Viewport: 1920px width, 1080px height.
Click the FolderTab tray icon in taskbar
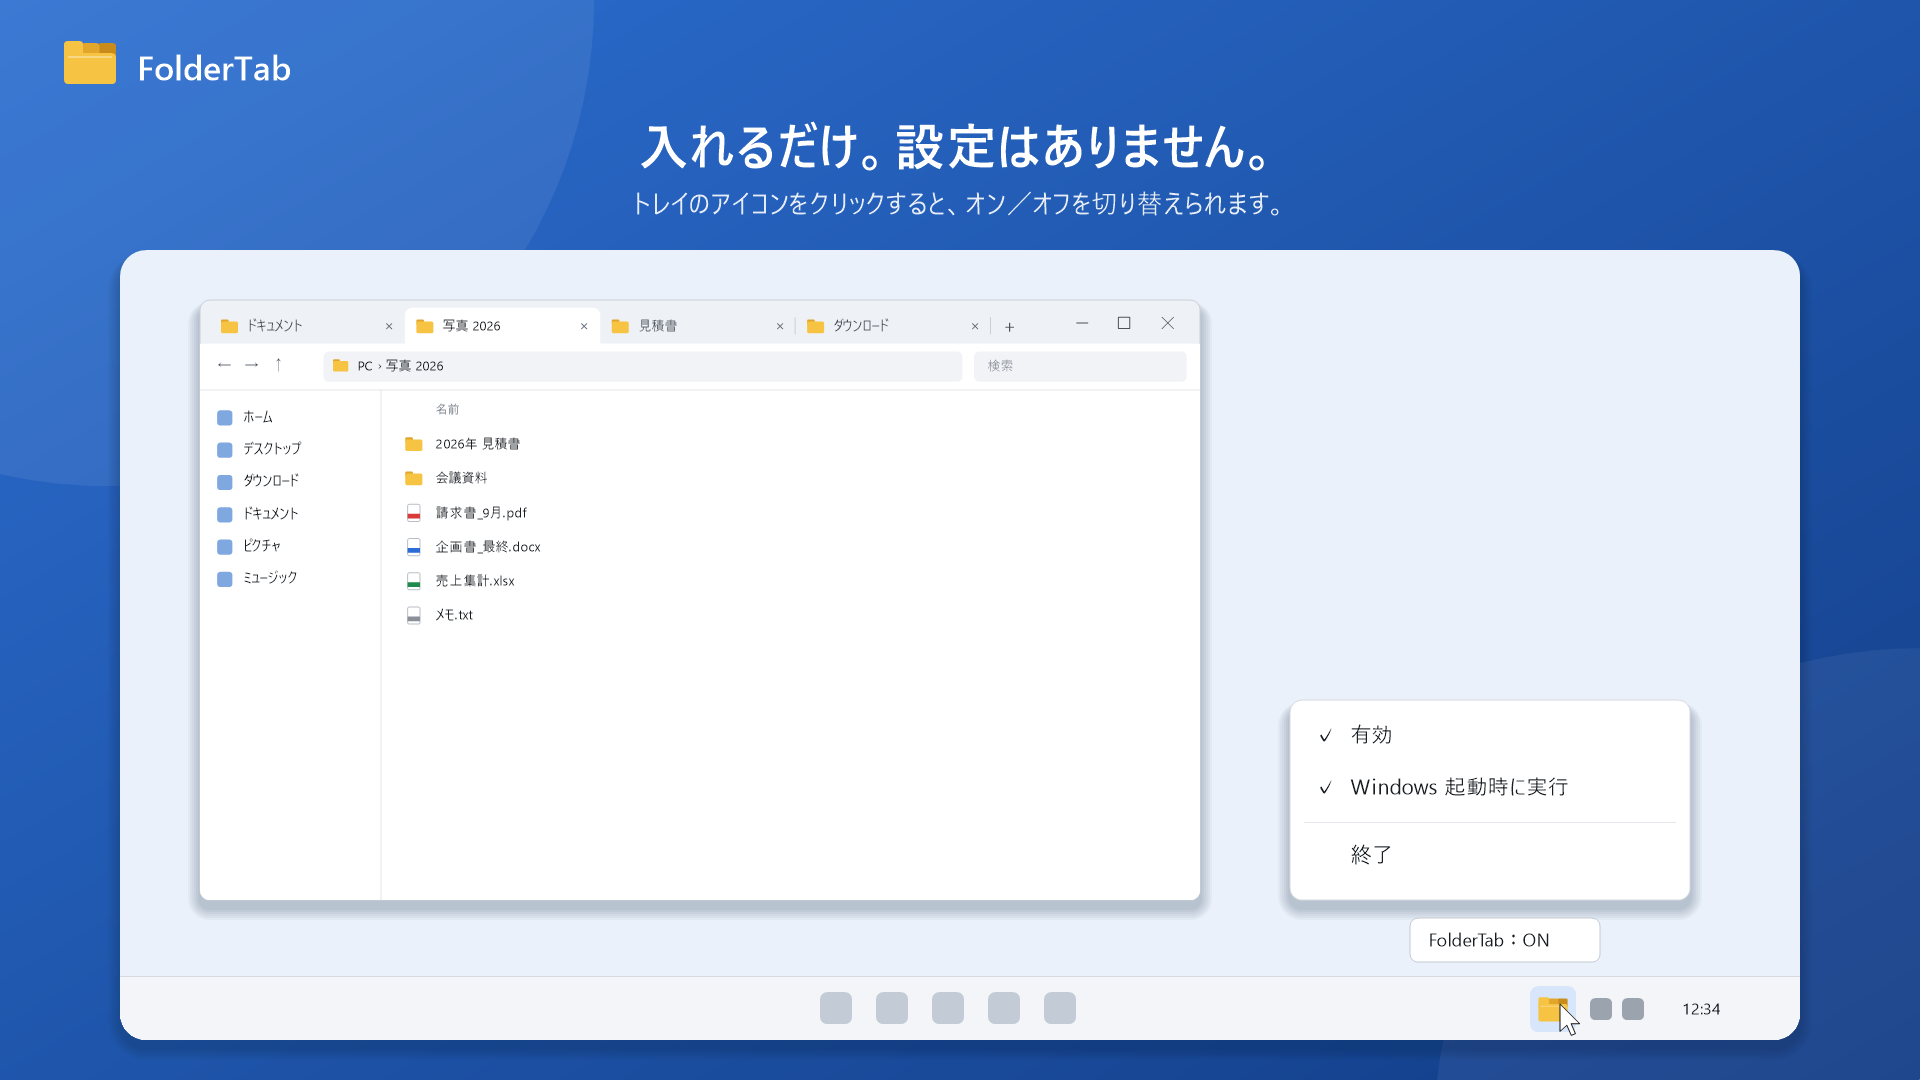(x=1552, y=1009)
